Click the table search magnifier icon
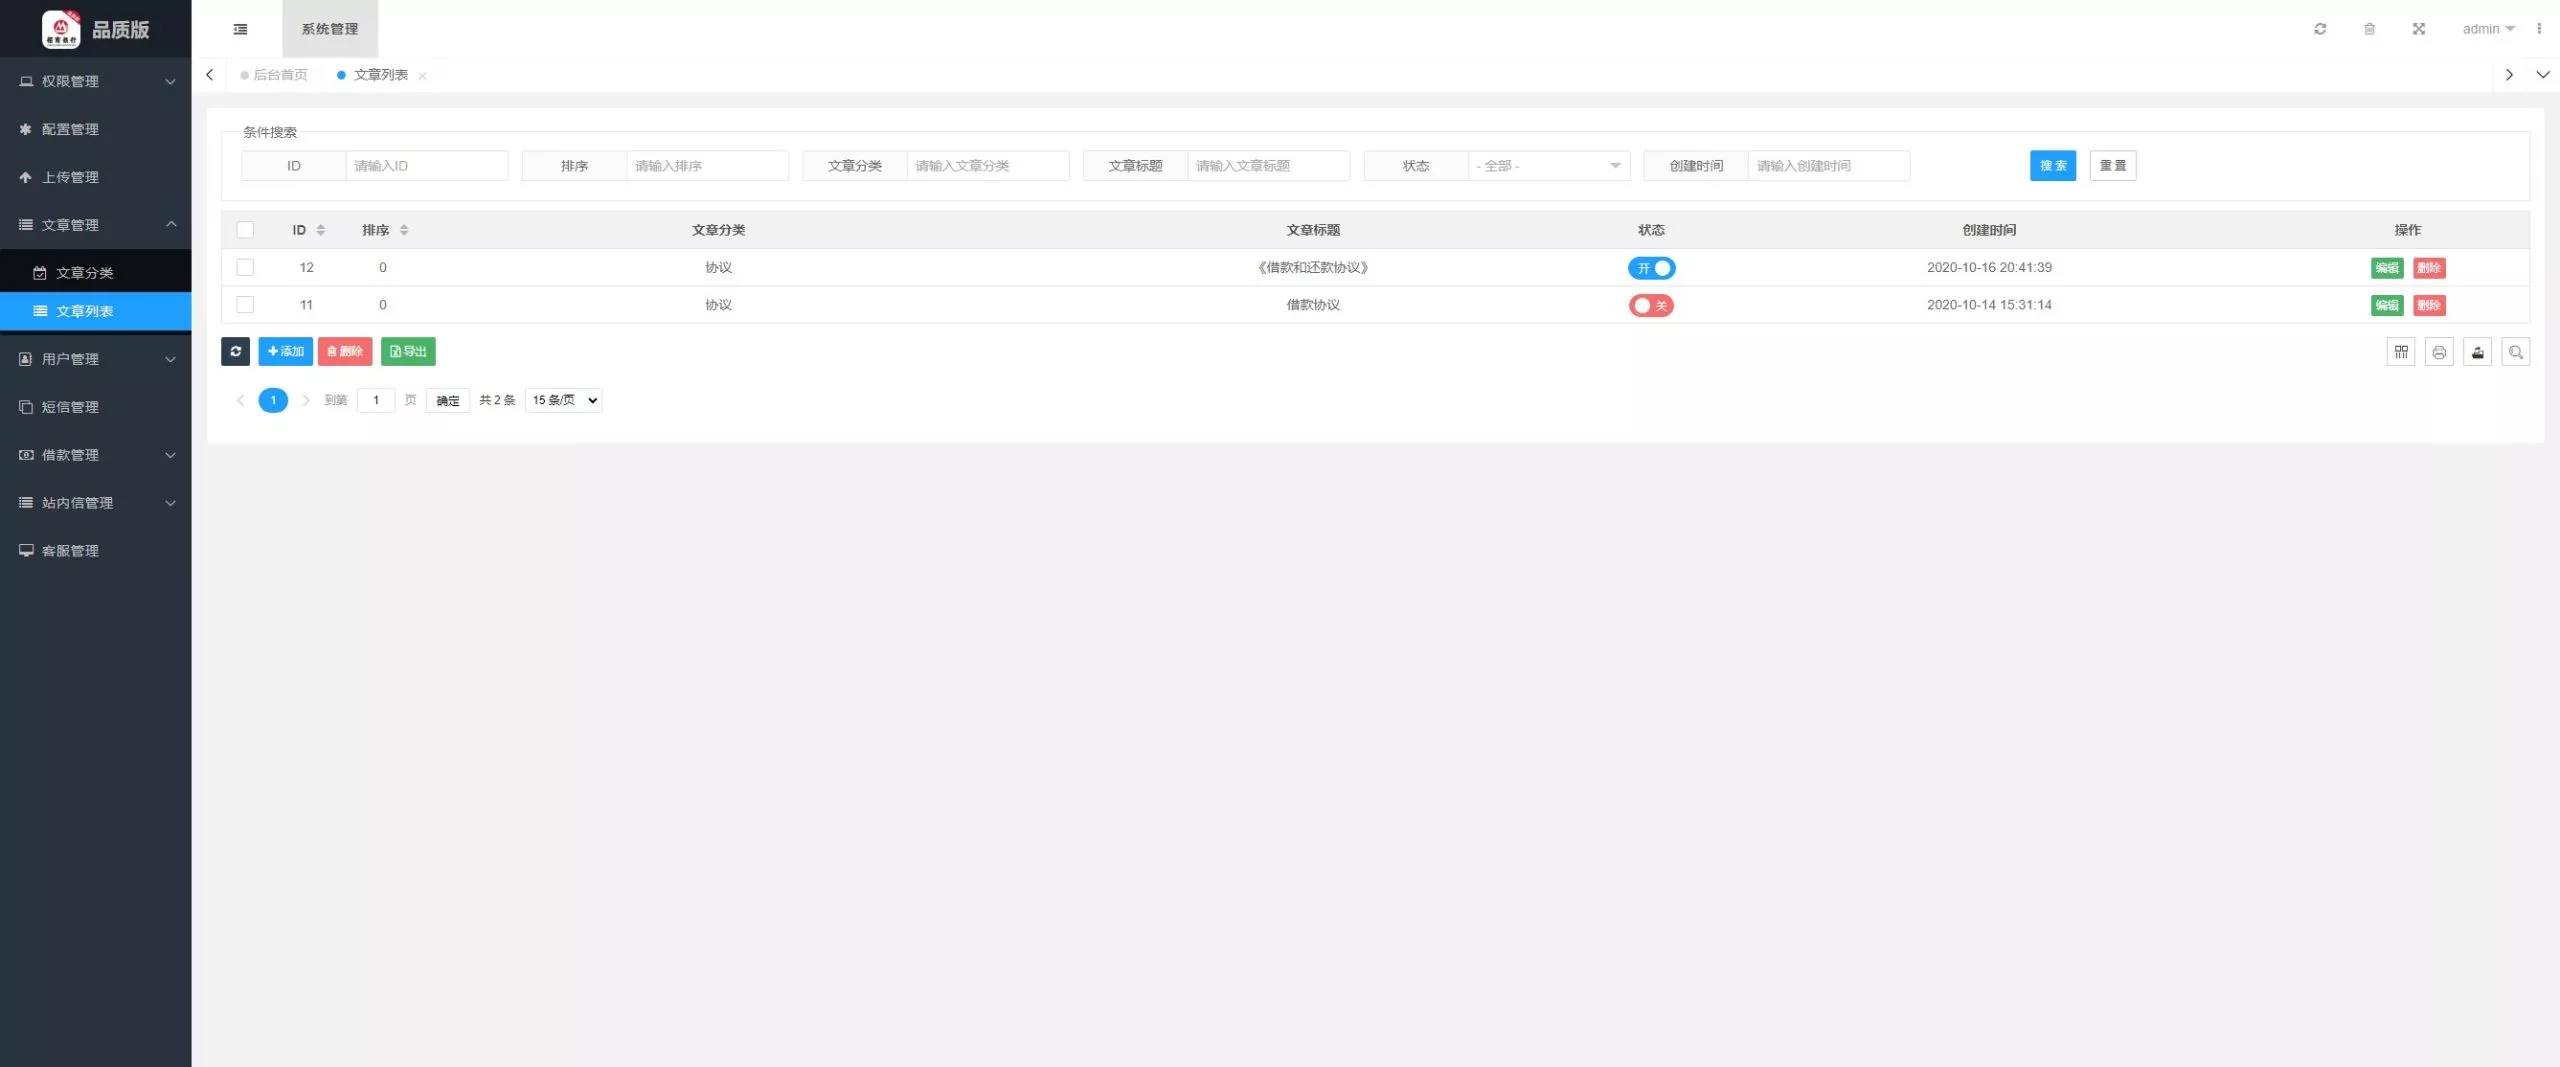The image size is (2560, 1067). [2516, 352]
